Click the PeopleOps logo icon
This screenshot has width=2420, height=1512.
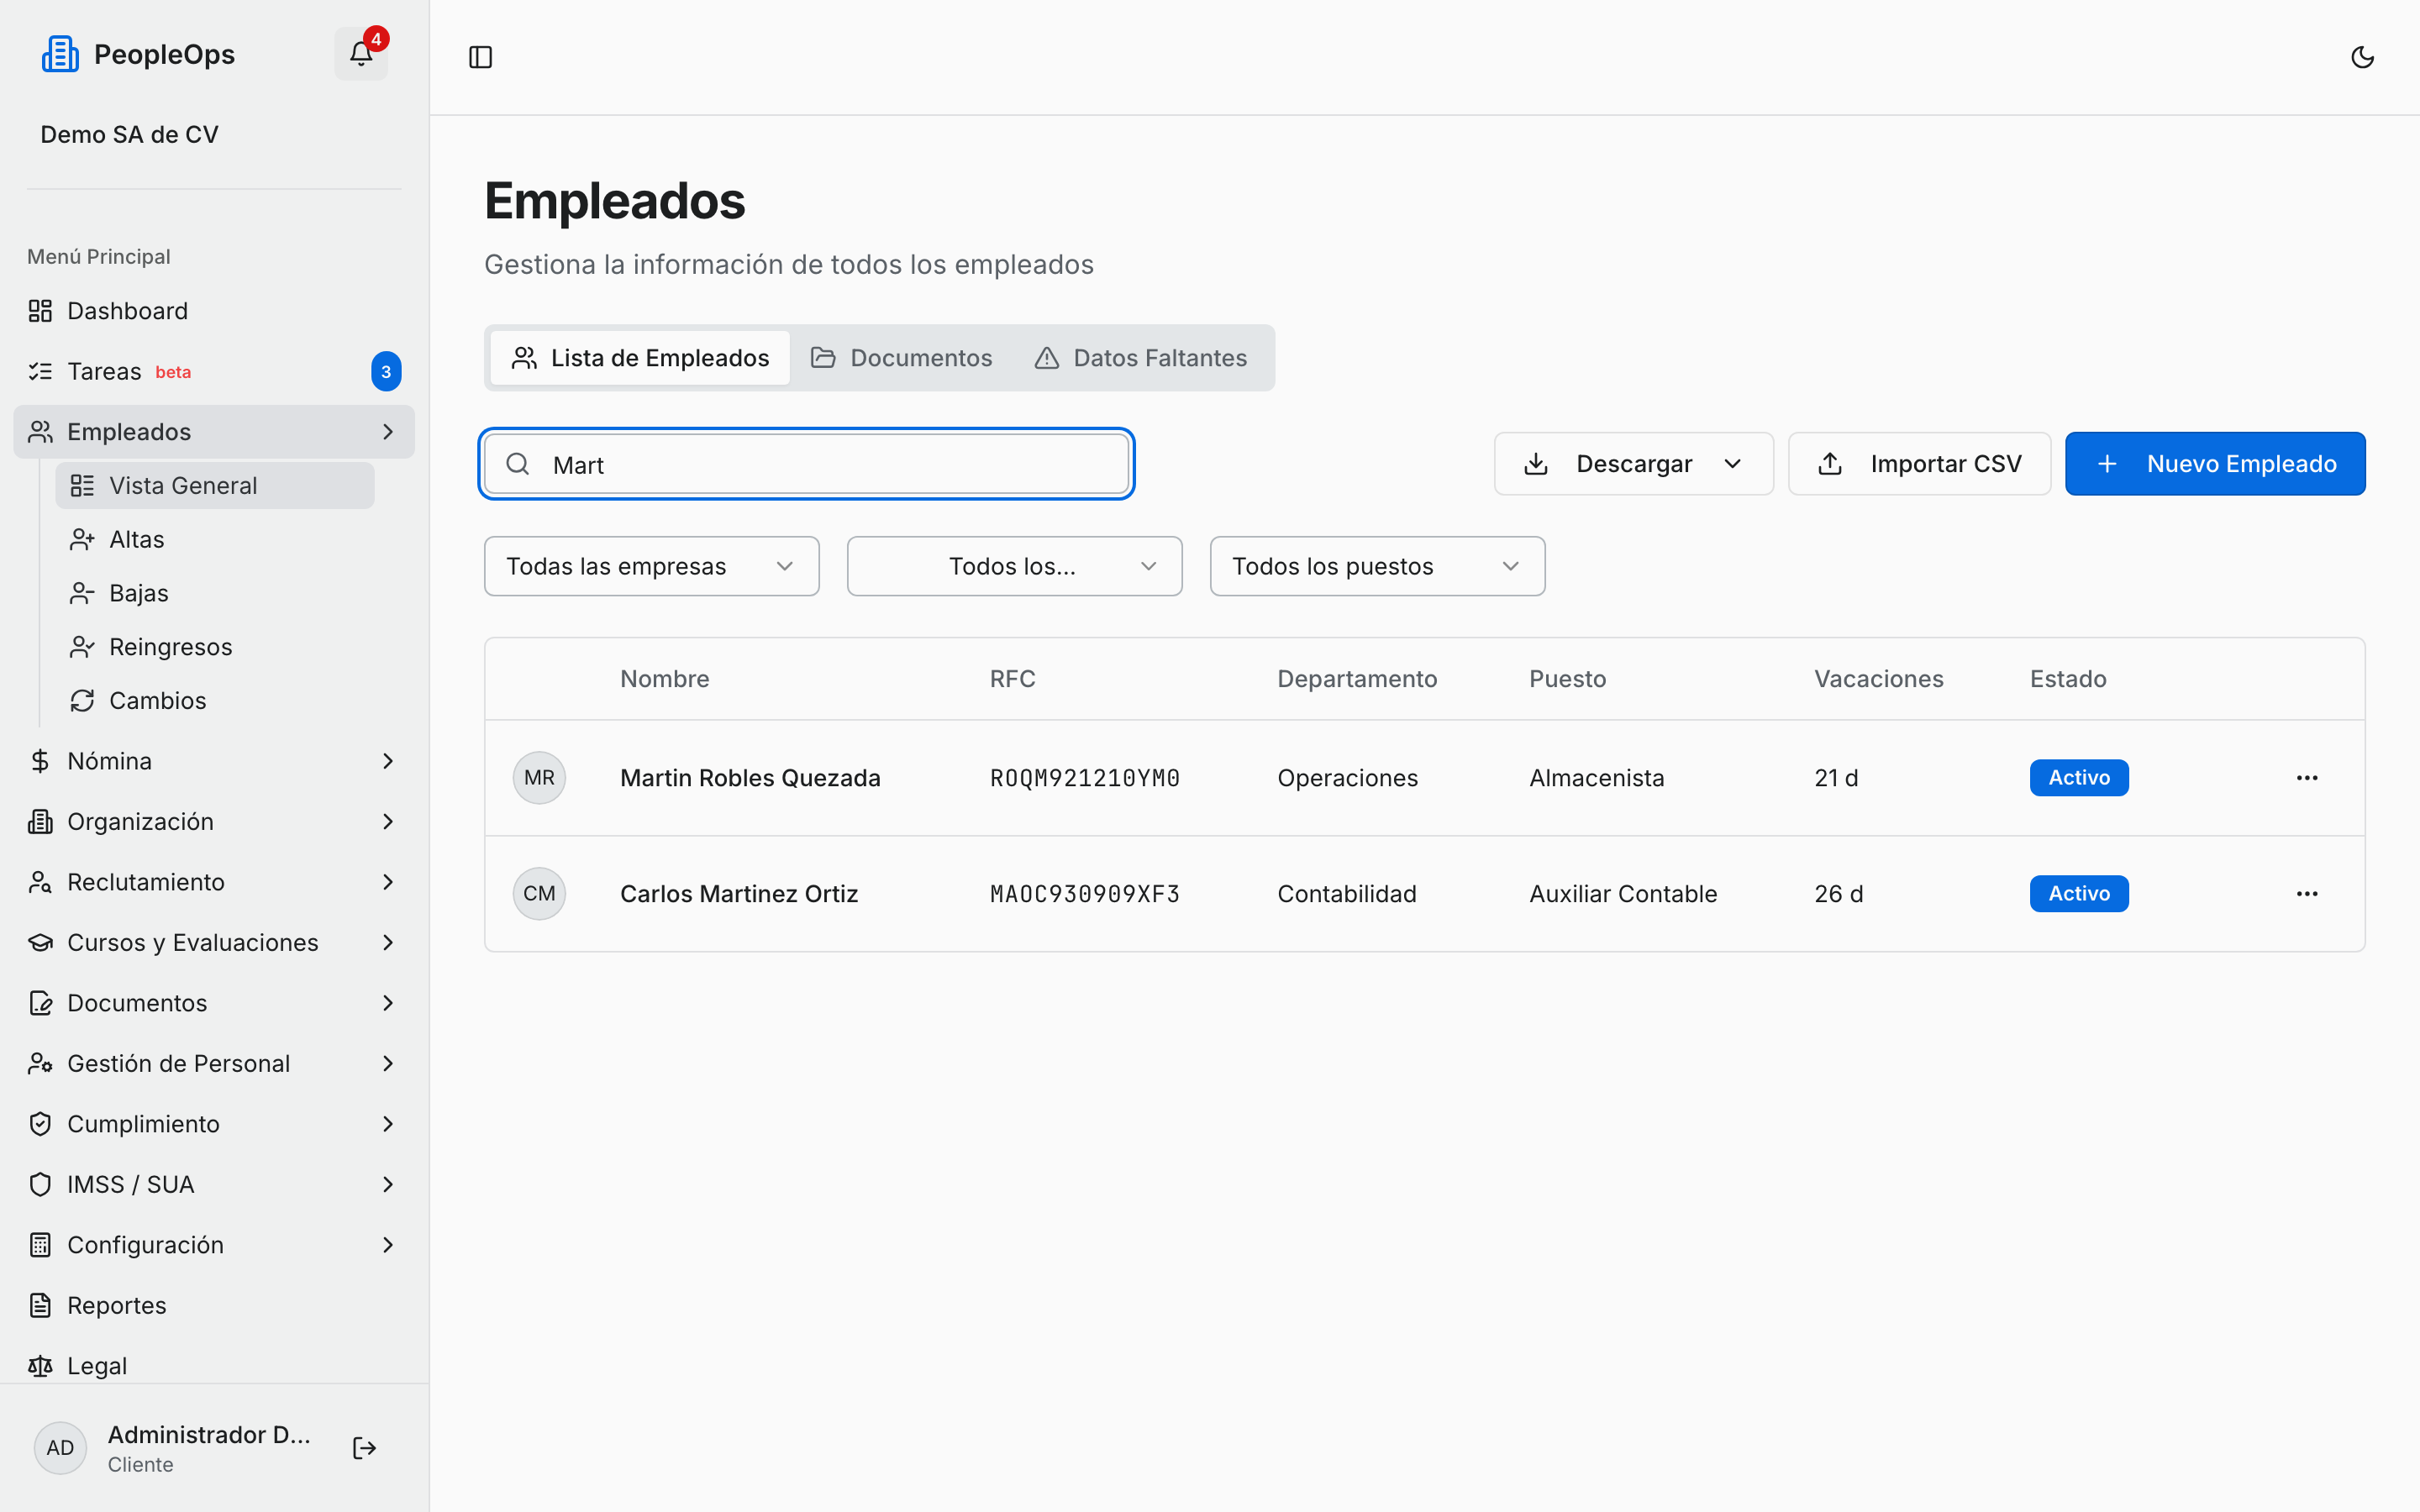[x=60, y=54]
